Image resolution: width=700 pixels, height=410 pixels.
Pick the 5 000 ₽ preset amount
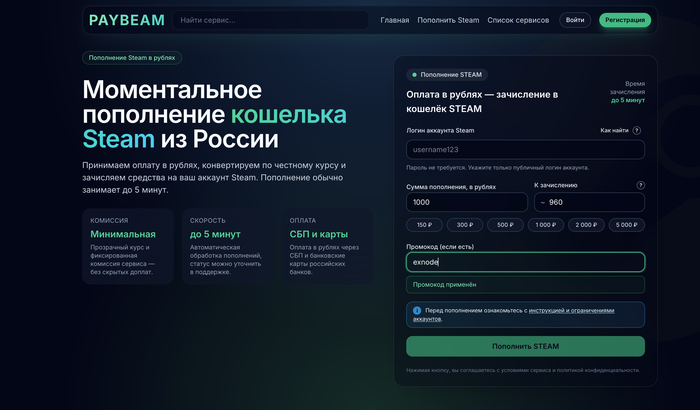[x=627, y=225]
